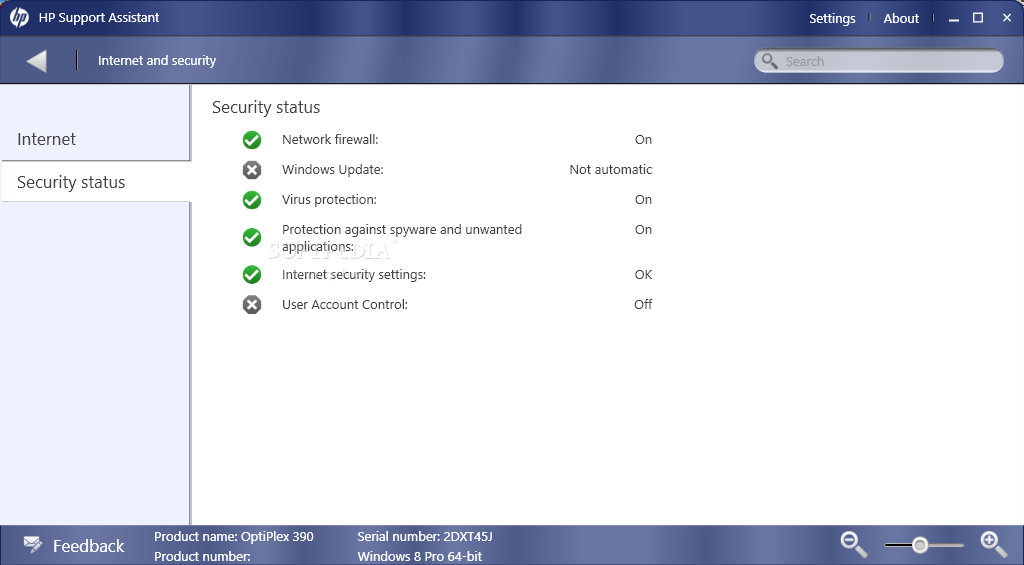1024x565 pixels.
Task: Click the HP logo icon
Action: [x=19, y=18]
